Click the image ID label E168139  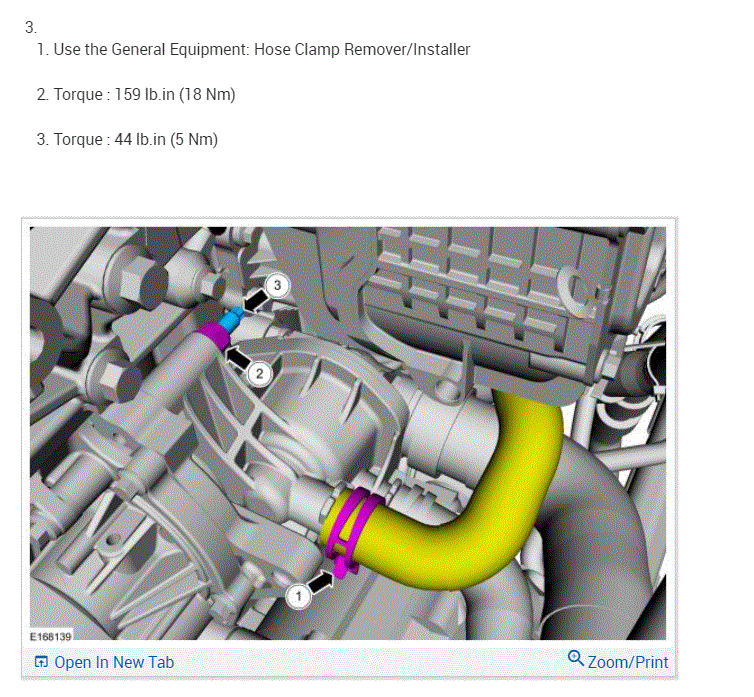(x=50, y=636)
